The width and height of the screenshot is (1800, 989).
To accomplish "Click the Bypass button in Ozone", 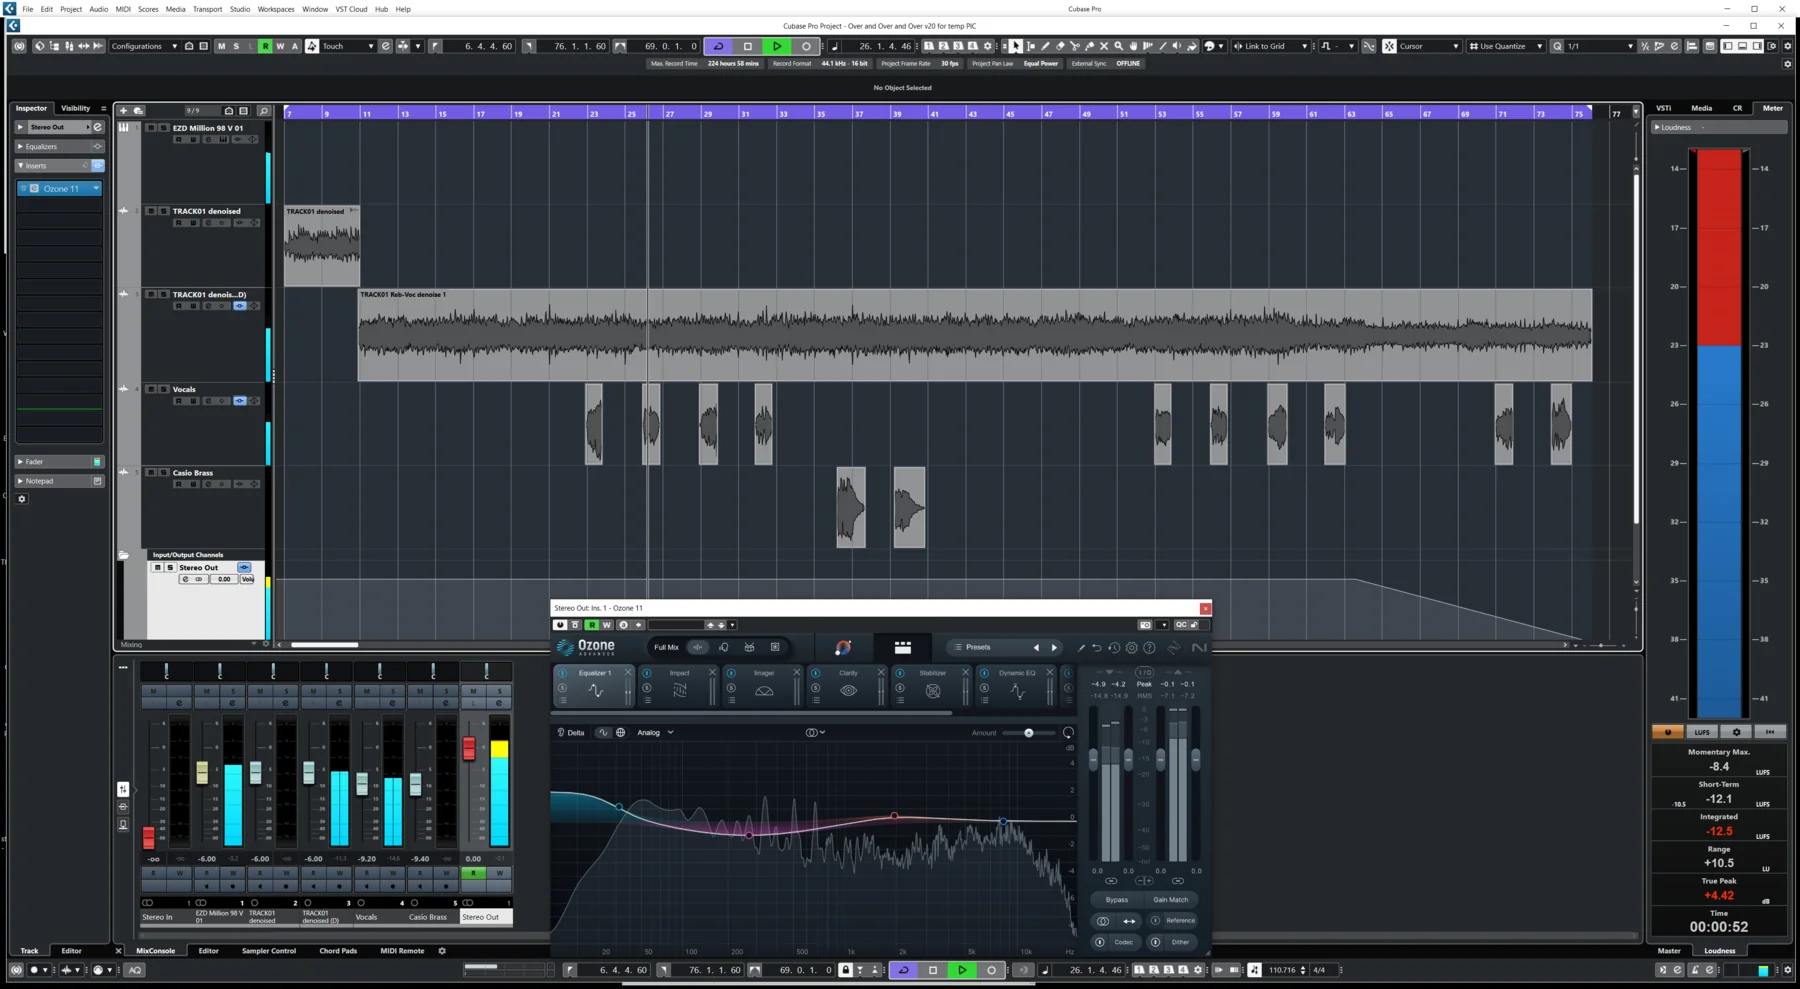I will pos(1116,899).
